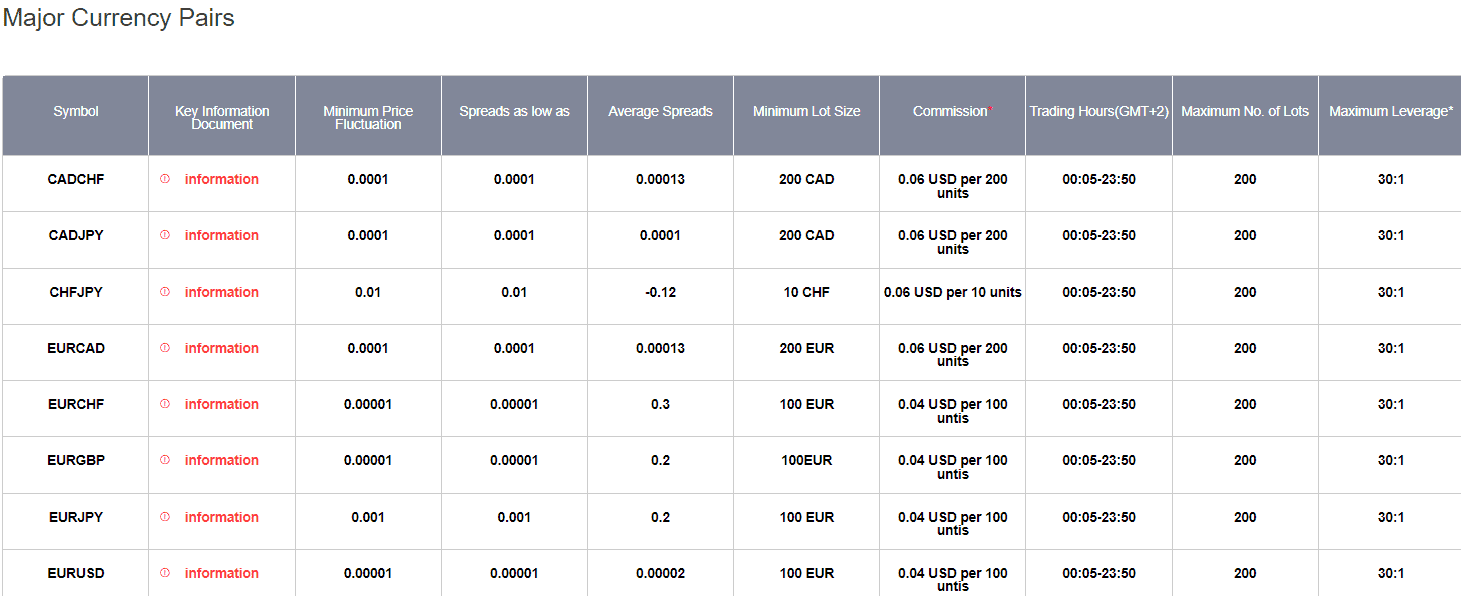Click CADCHF maximum lots value 200
The image size is (1461, 596).
pyautogui.click(x=1245, y=179)
